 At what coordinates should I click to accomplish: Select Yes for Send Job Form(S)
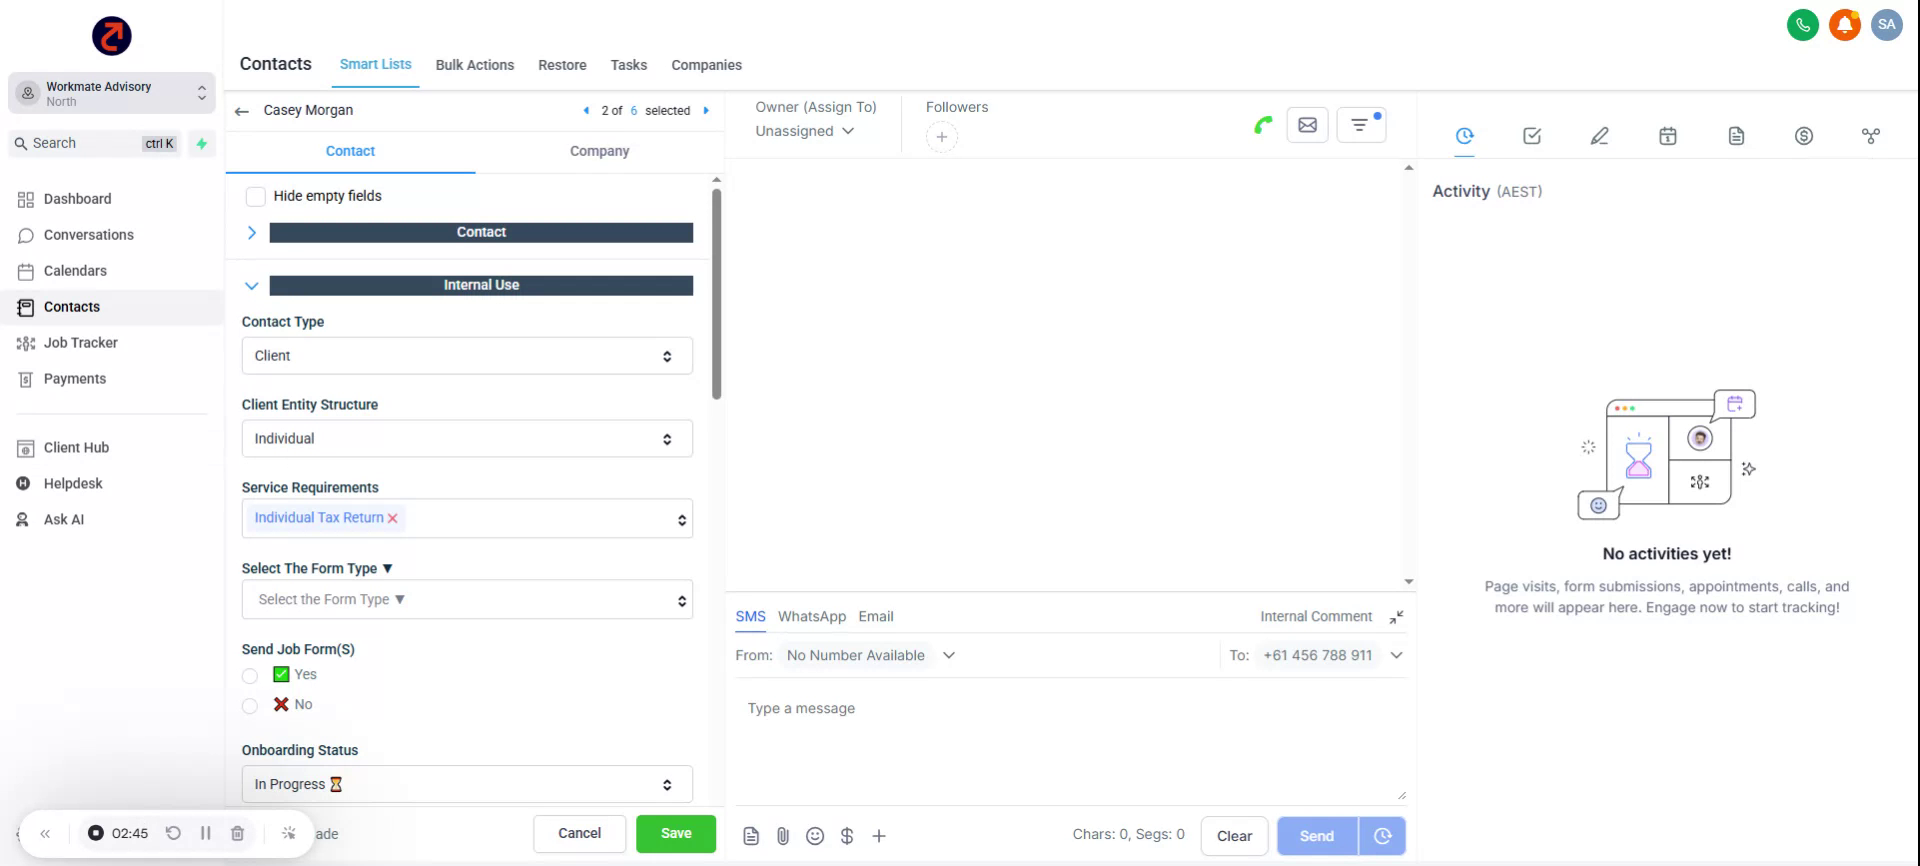(x=250, y=676)
